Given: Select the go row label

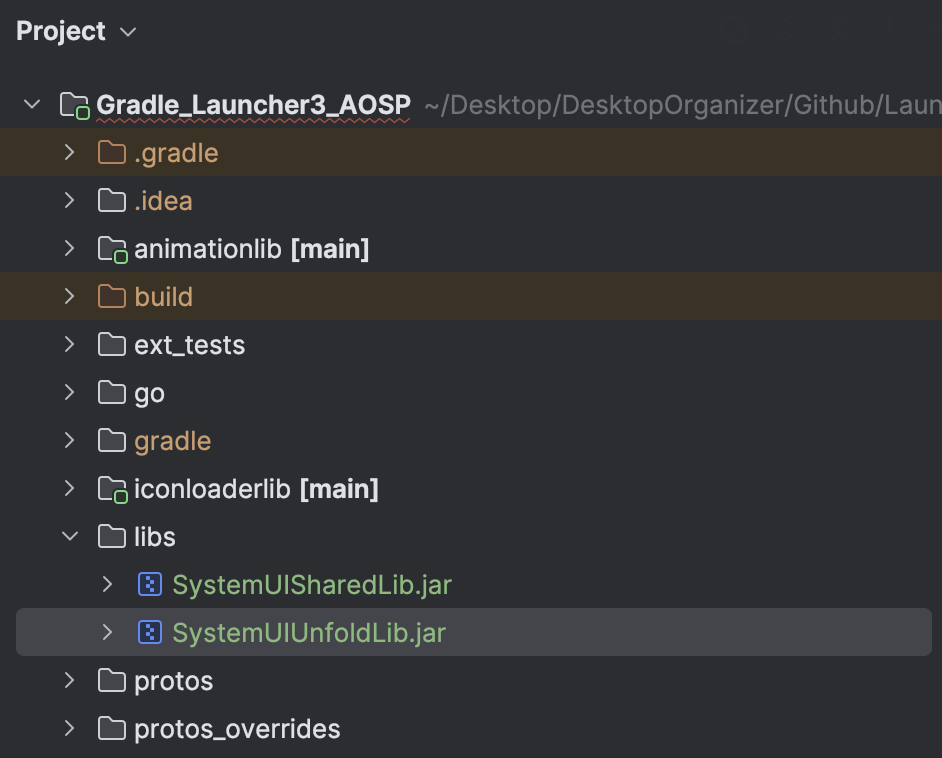Looking at the screenshot, I should pyautogui.click(x=149, y=395).
